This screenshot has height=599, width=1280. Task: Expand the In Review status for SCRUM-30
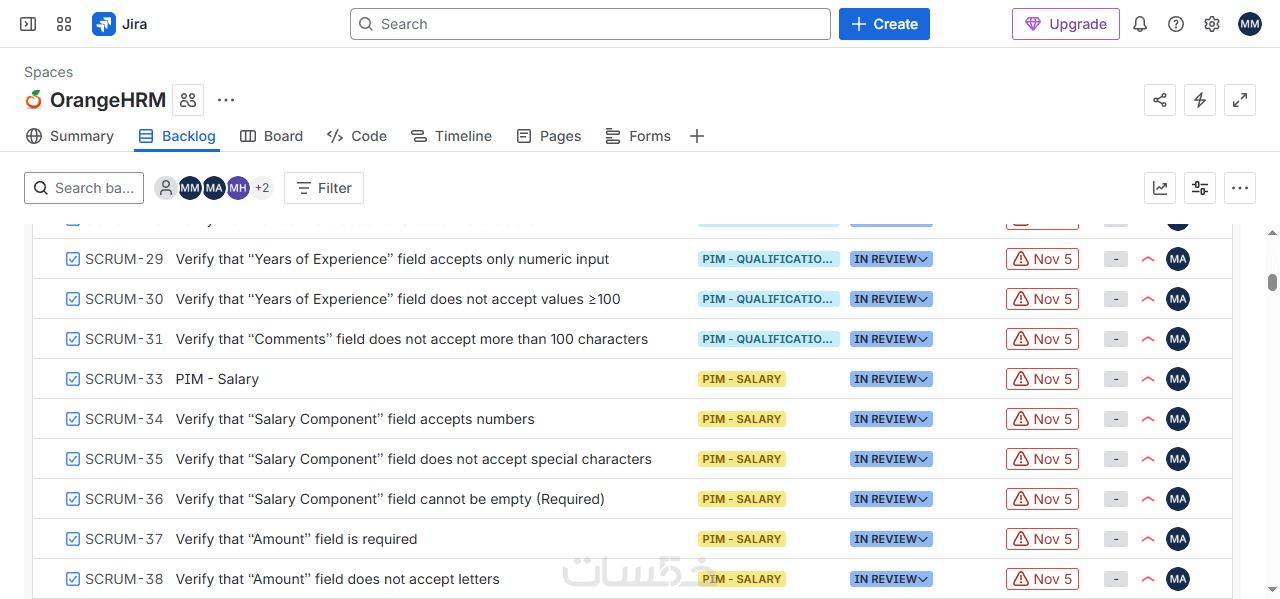tap(891, 299)
